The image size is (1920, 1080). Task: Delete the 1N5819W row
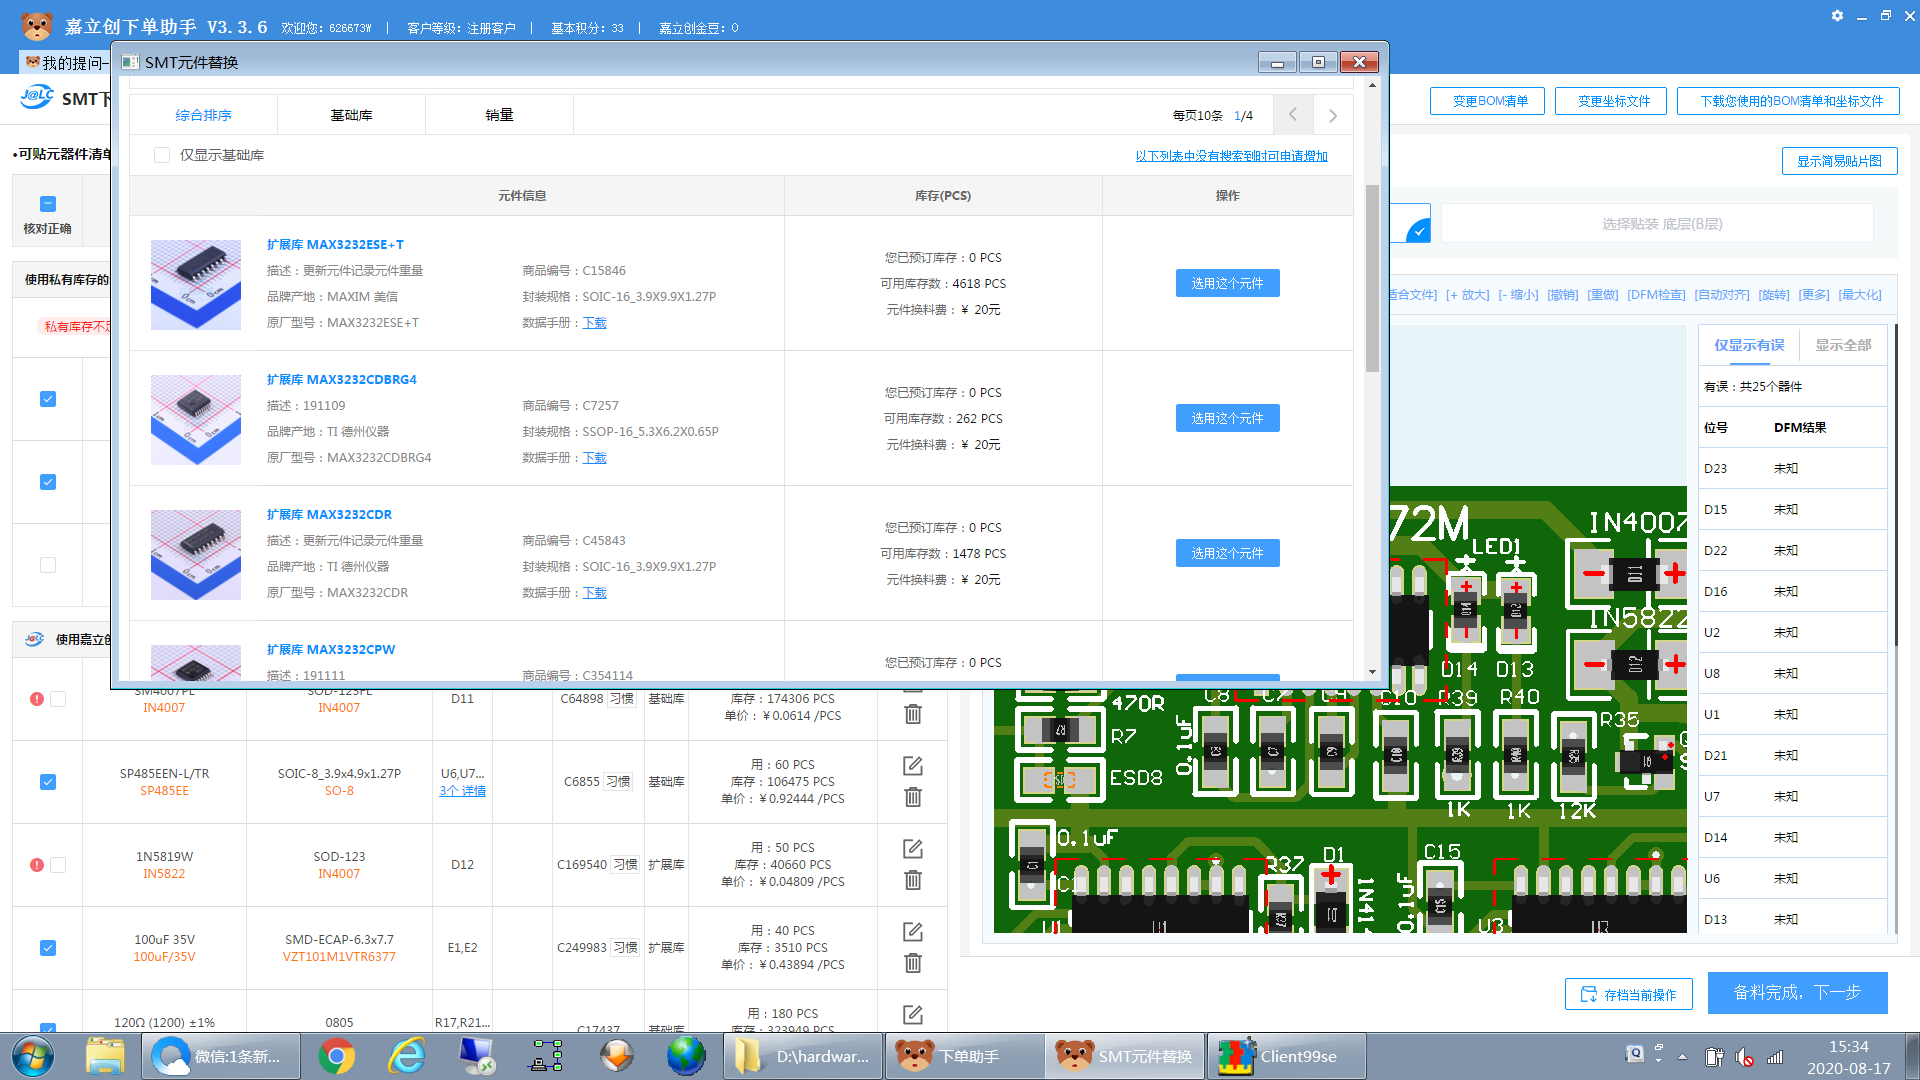click(912, 880)
